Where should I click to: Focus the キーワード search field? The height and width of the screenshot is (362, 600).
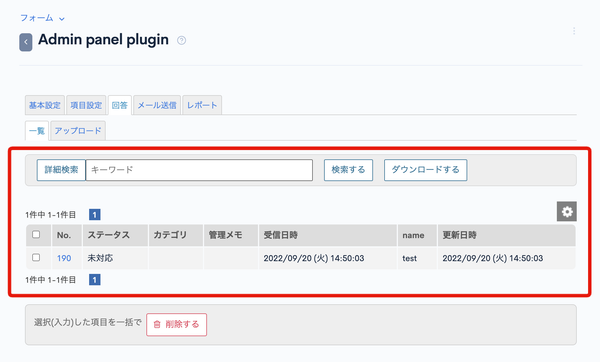[199, 170]
